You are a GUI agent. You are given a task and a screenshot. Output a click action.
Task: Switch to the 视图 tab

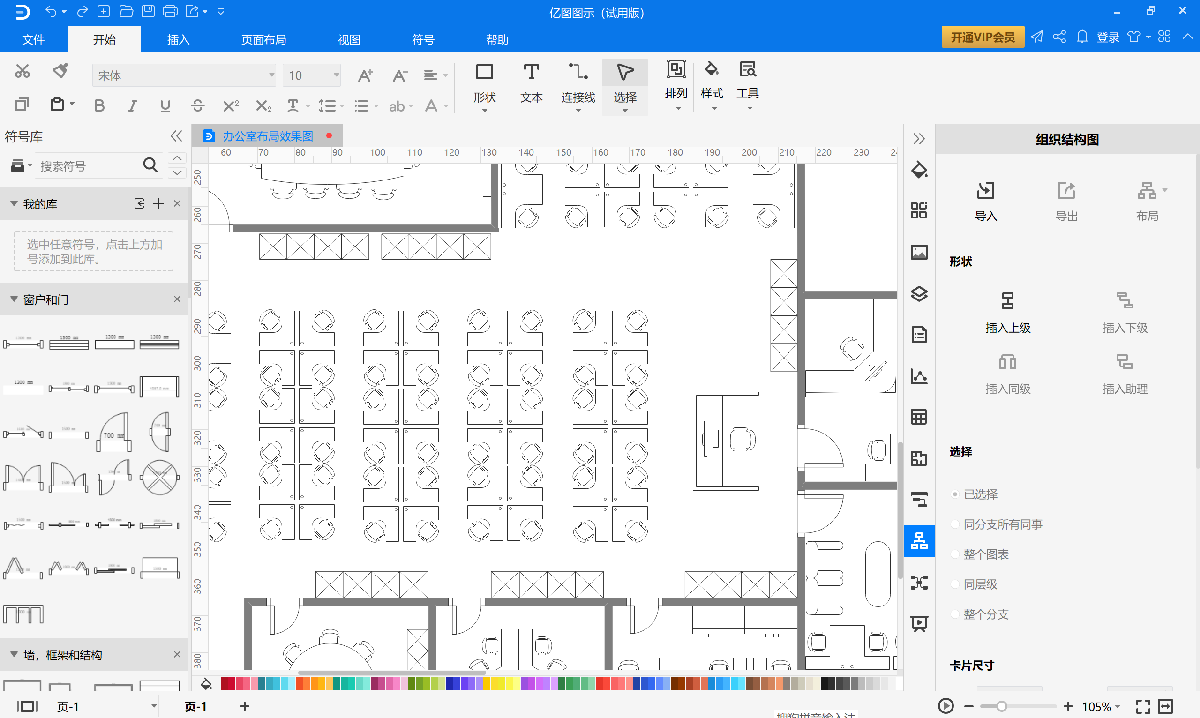[x=349, y=40]
